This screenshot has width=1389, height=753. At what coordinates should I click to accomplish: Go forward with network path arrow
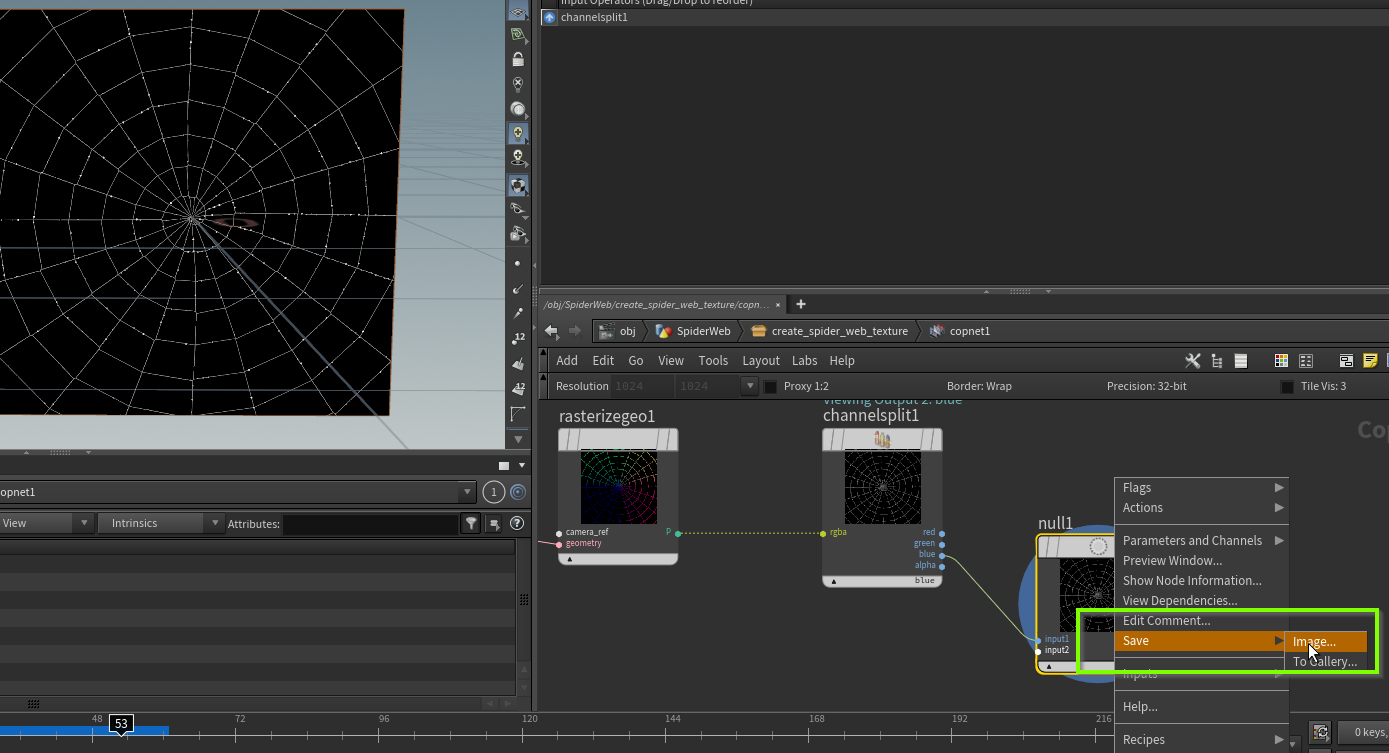tap(575, 331)
